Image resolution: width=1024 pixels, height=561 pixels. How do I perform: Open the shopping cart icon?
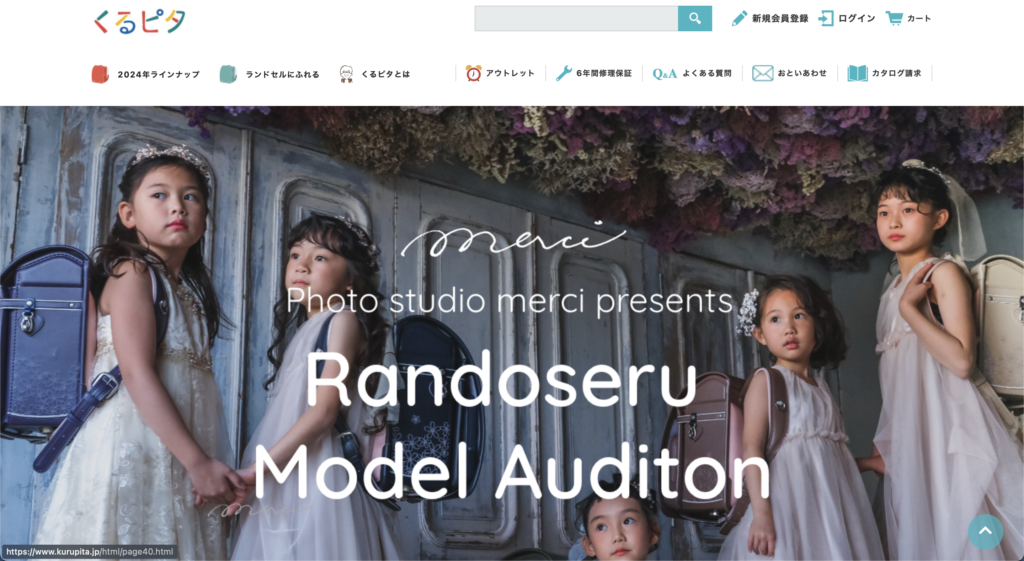[894, 18]
